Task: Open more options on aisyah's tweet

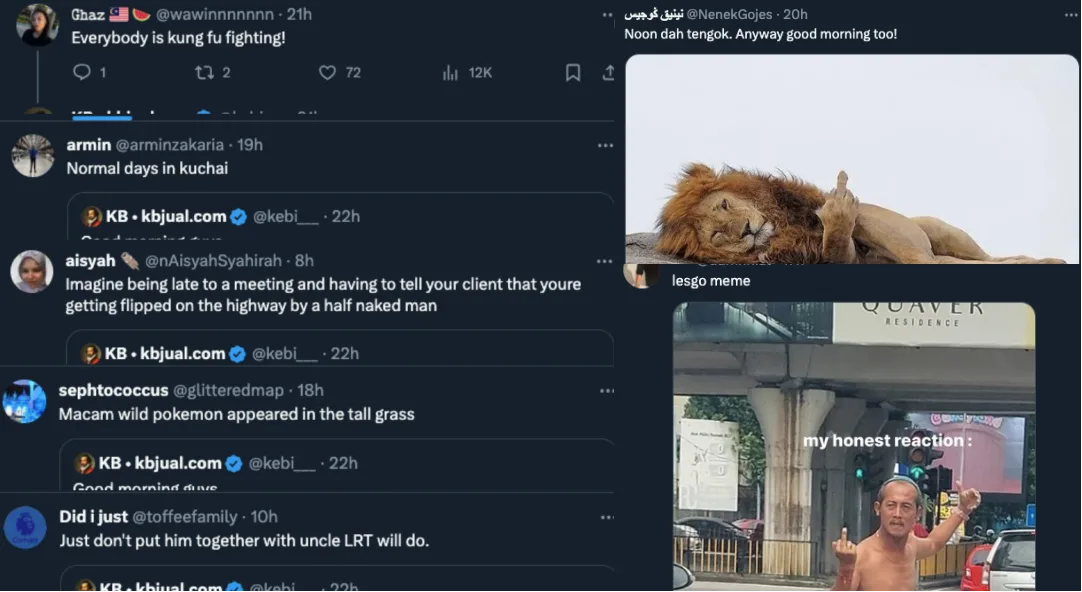Action: pos(605,261)
